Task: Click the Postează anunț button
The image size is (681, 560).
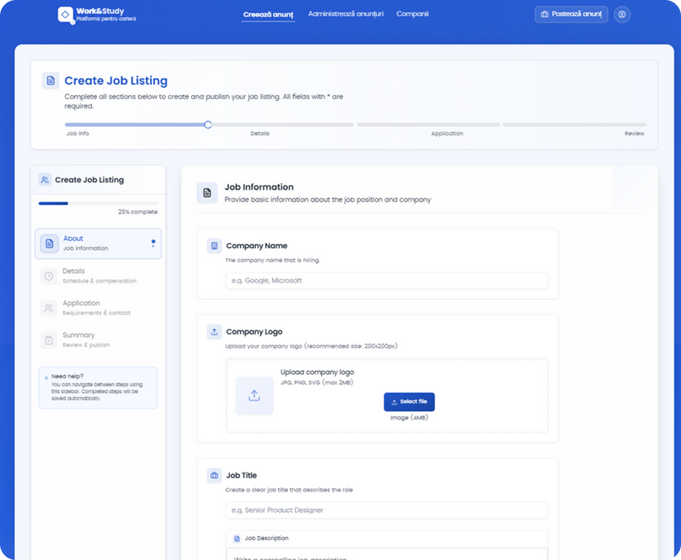Action: (x=571, y=14)
